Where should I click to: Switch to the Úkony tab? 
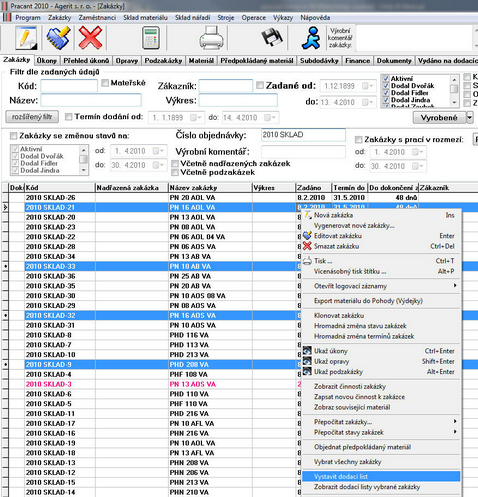click(47, 61)
